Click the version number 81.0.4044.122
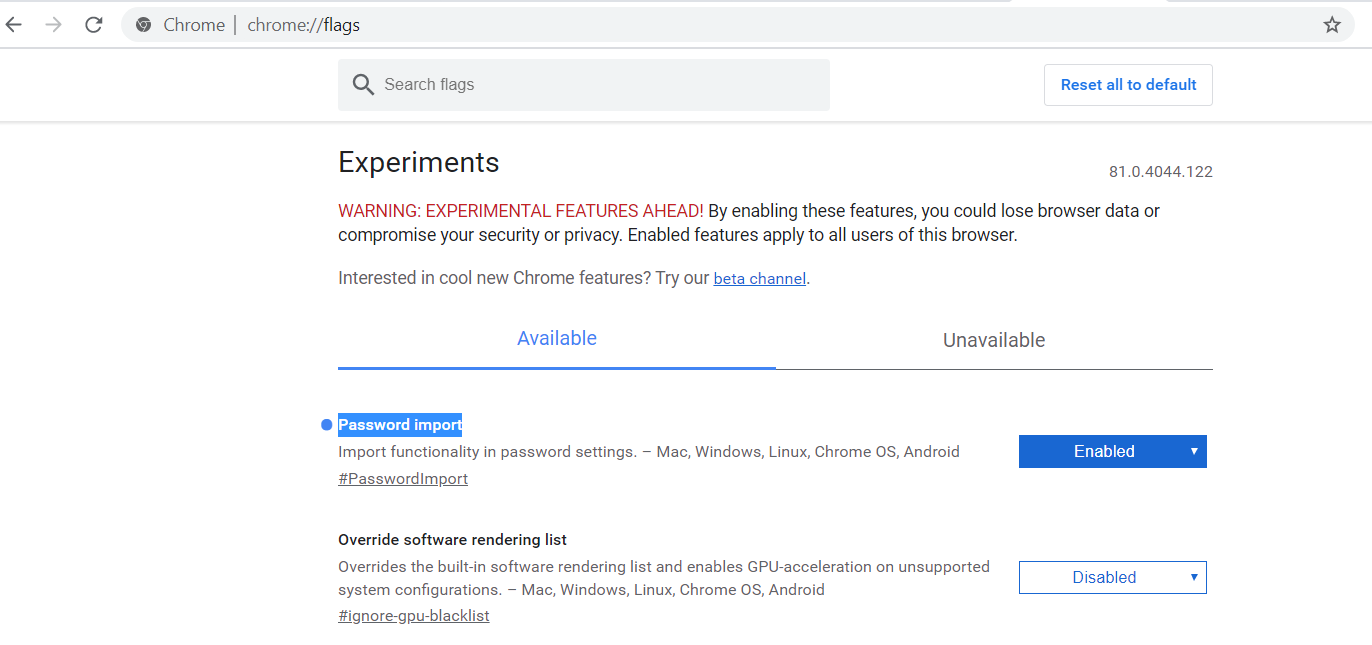1372x645 pixels. (x=1160, y=172)
